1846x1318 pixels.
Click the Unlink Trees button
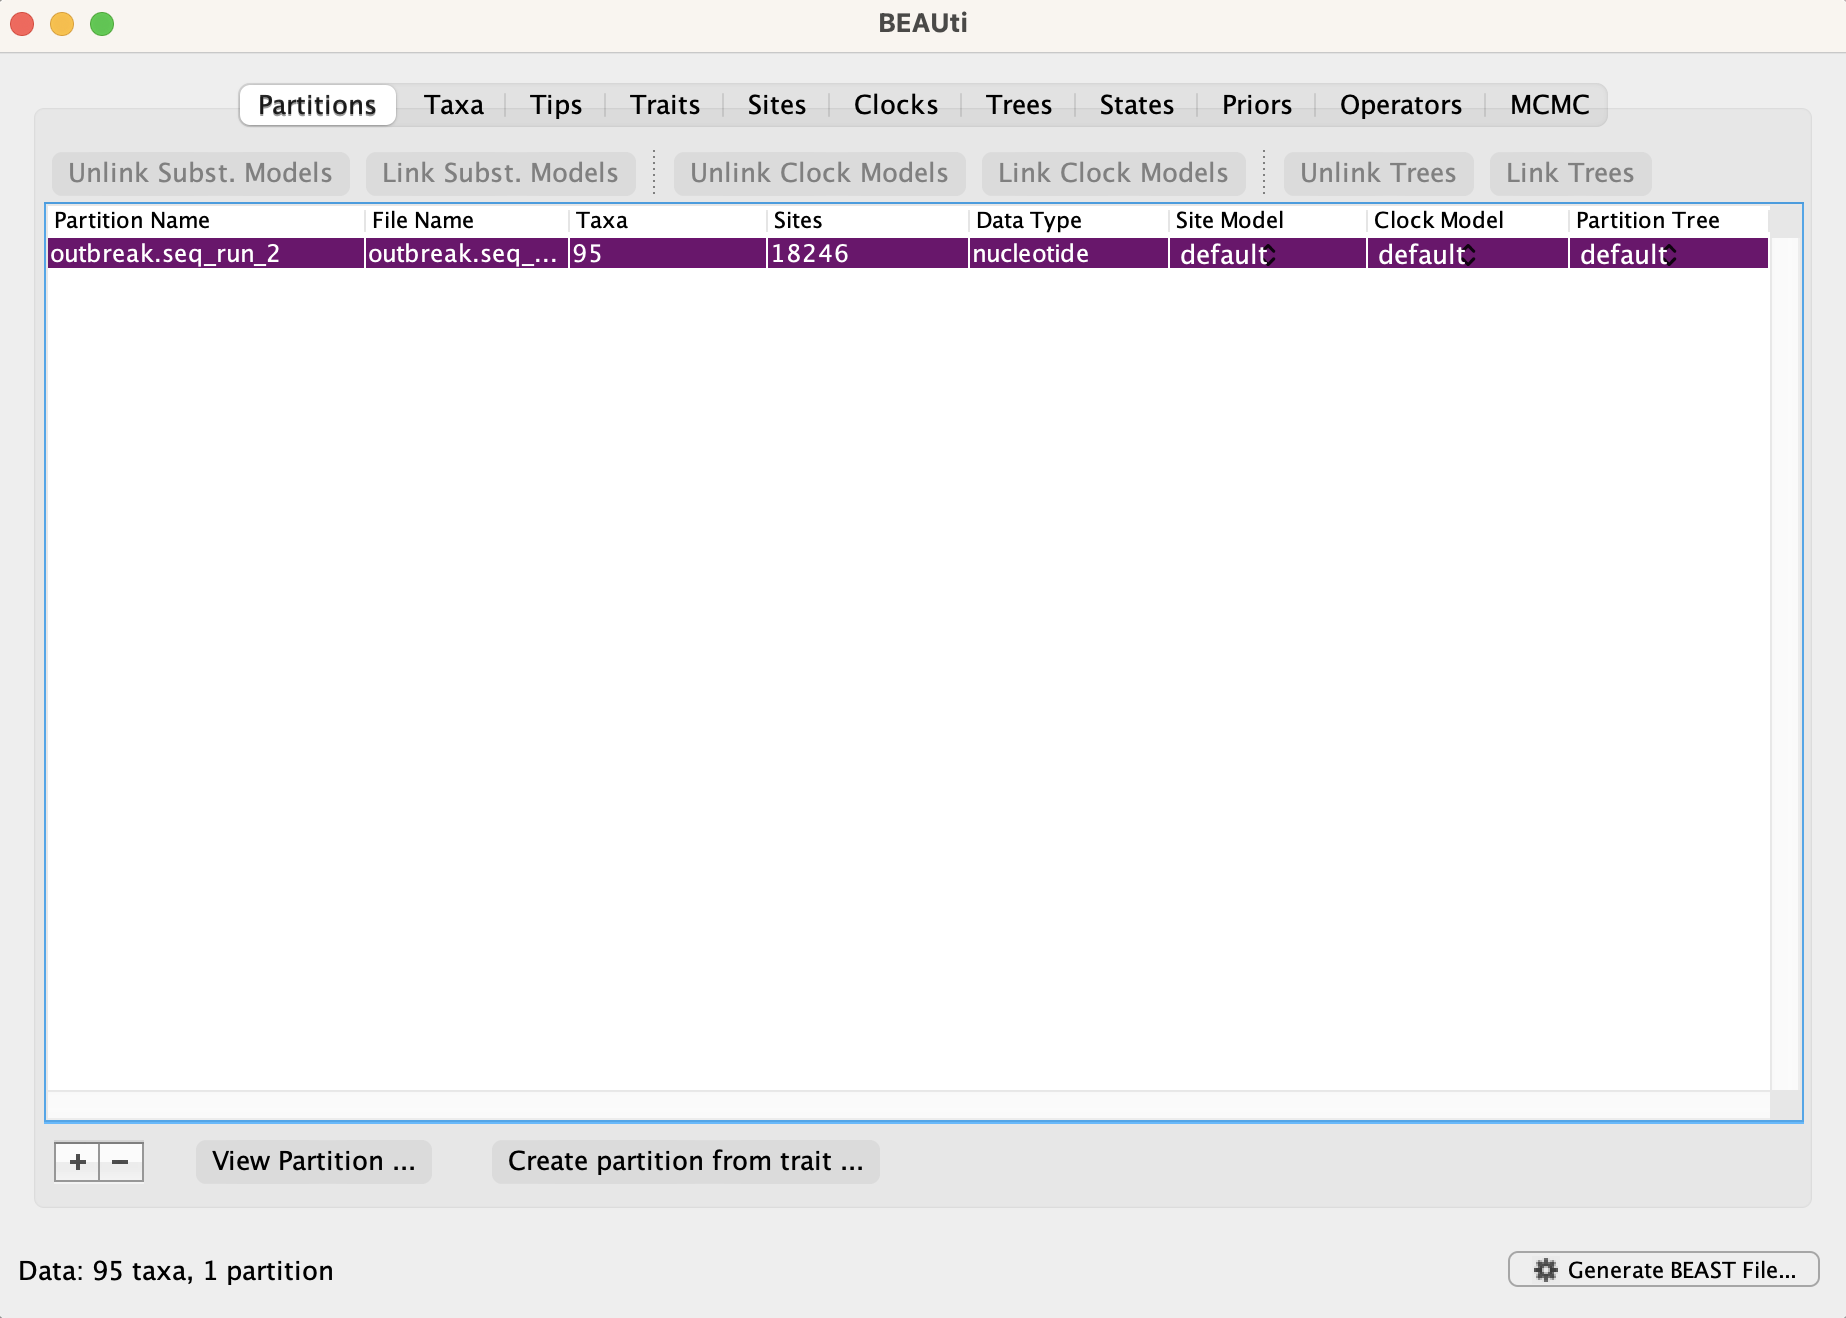(1378, 173)
